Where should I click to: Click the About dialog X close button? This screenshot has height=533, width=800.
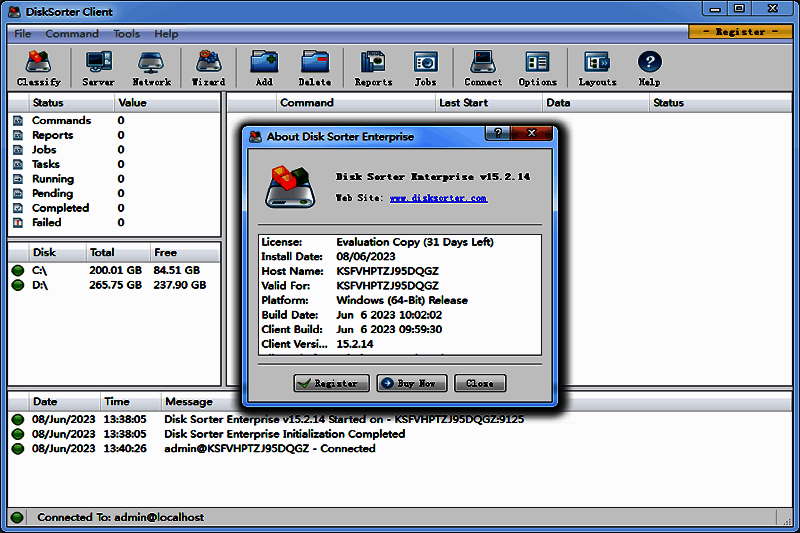531,133
